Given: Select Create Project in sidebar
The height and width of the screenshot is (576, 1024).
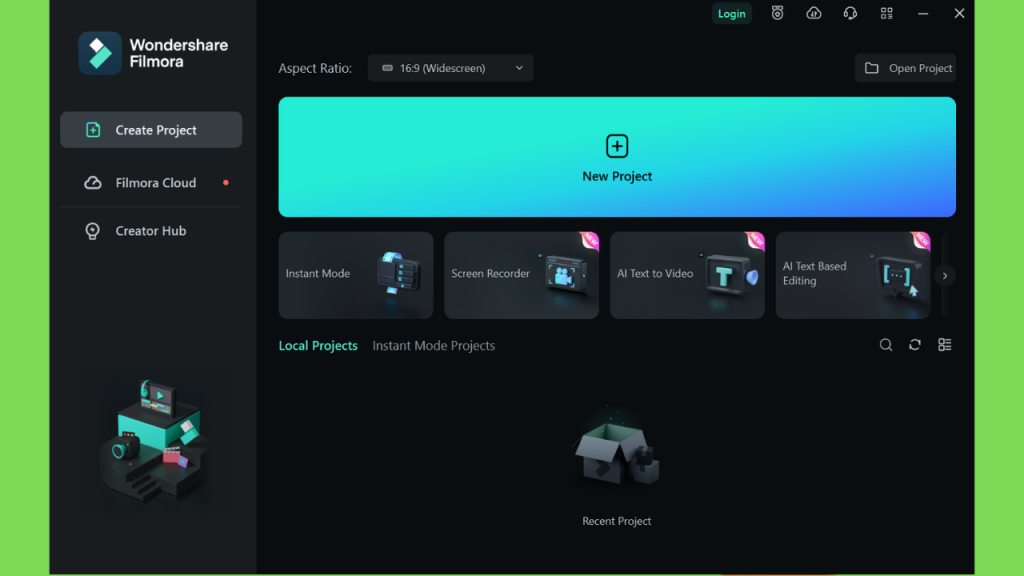Looking at the screenshot, I should pyautogui.click(x=151, y=129).
